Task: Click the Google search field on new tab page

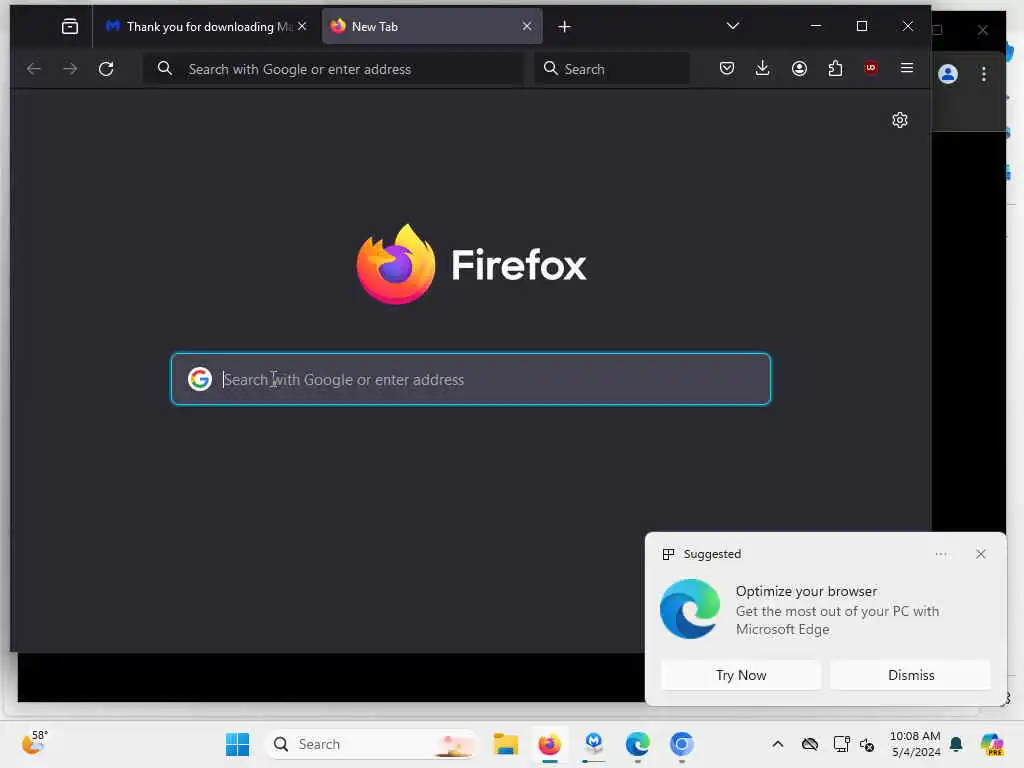Action: click(x=470, y=379)
